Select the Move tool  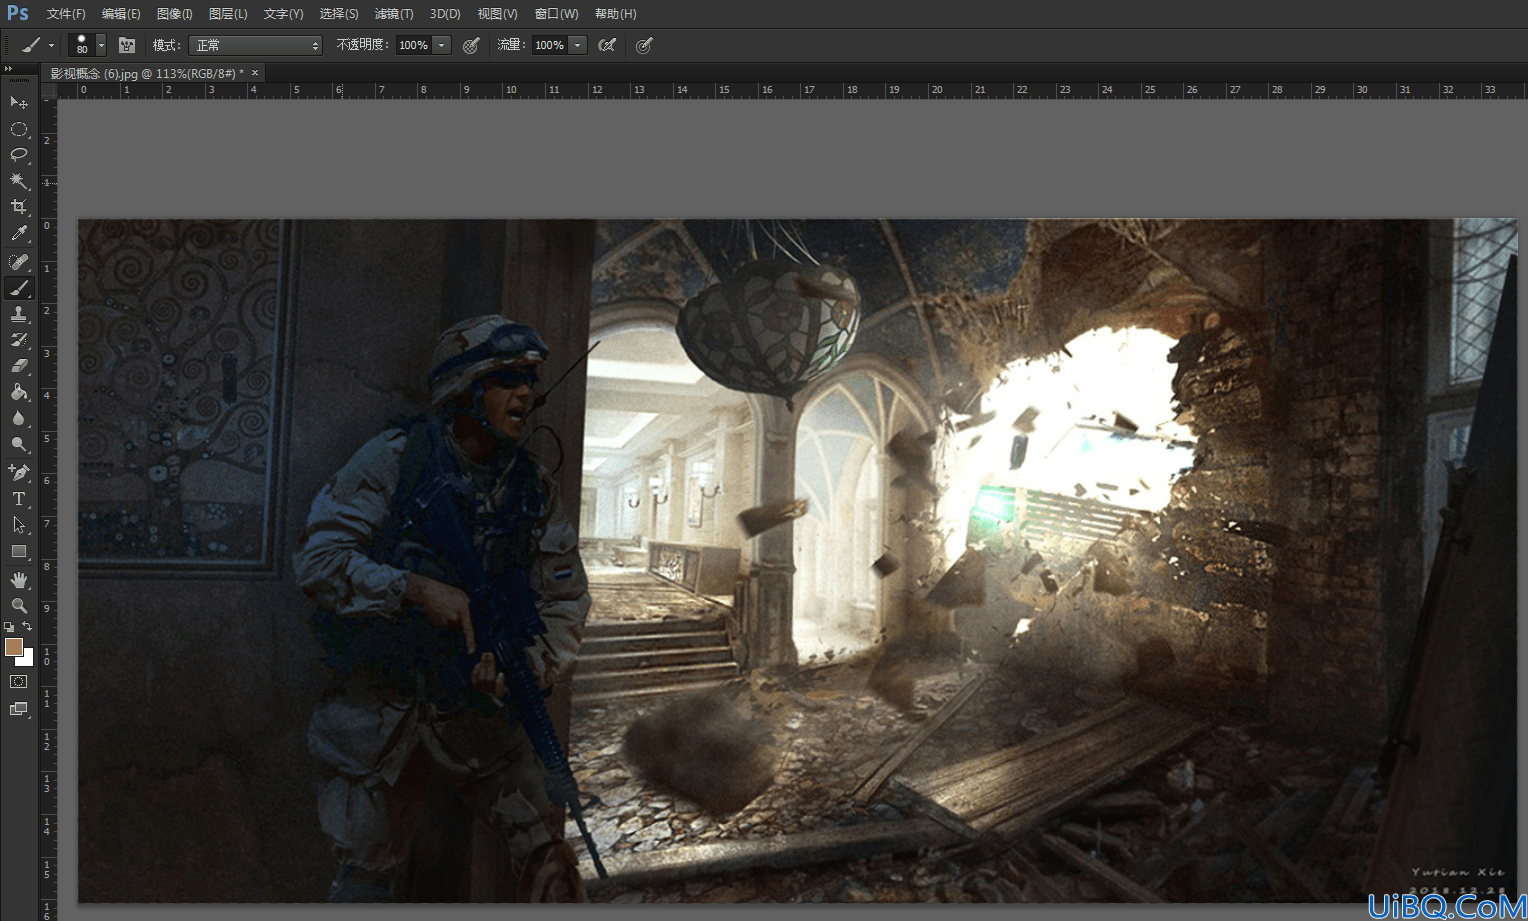point(19,102)
